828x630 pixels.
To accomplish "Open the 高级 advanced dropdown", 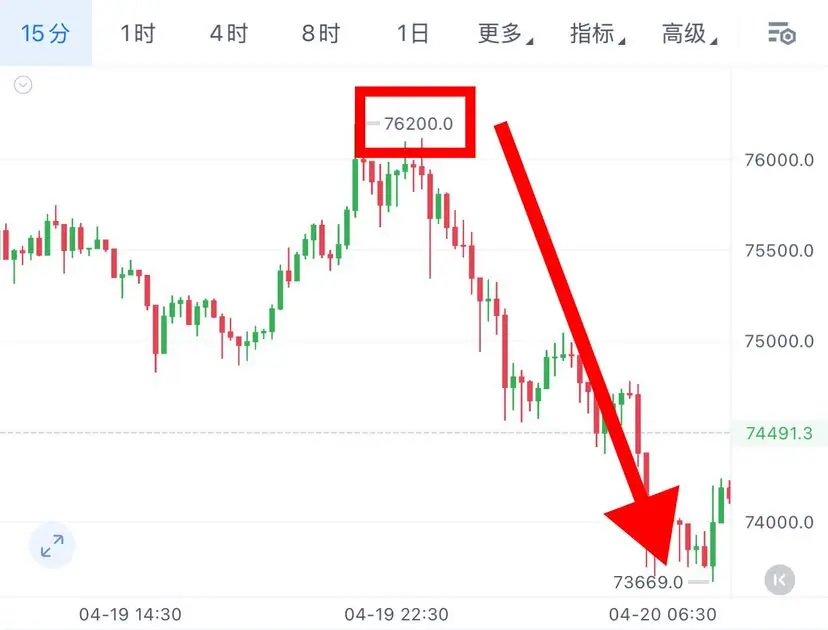I will pyautogui.click(x=689, y=34).
